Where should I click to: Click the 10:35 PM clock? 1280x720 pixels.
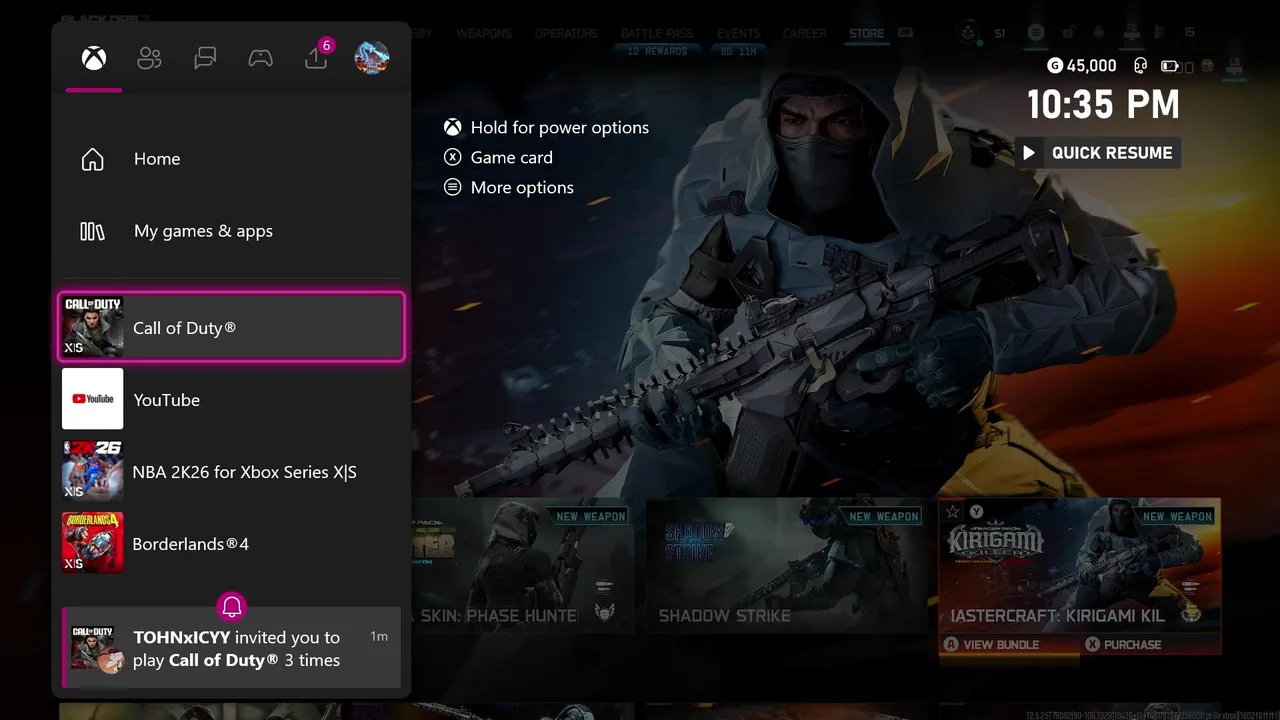click(x=1103, y=104)
